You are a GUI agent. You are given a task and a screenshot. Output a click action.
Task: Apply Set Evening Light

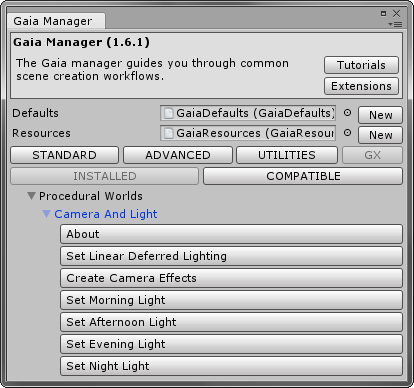click(231, 344)
